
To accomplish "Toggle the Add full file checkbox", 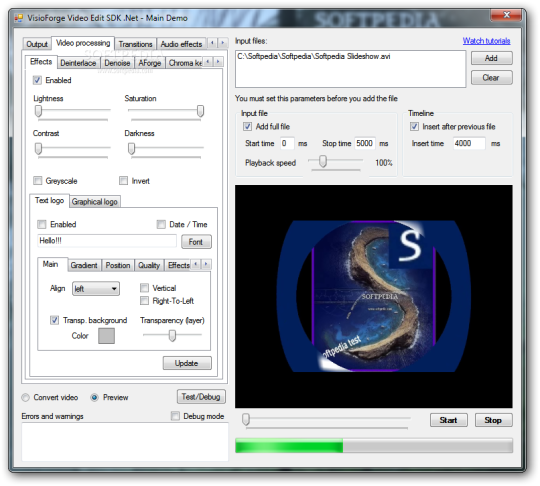I will click(x=247, y=126).
